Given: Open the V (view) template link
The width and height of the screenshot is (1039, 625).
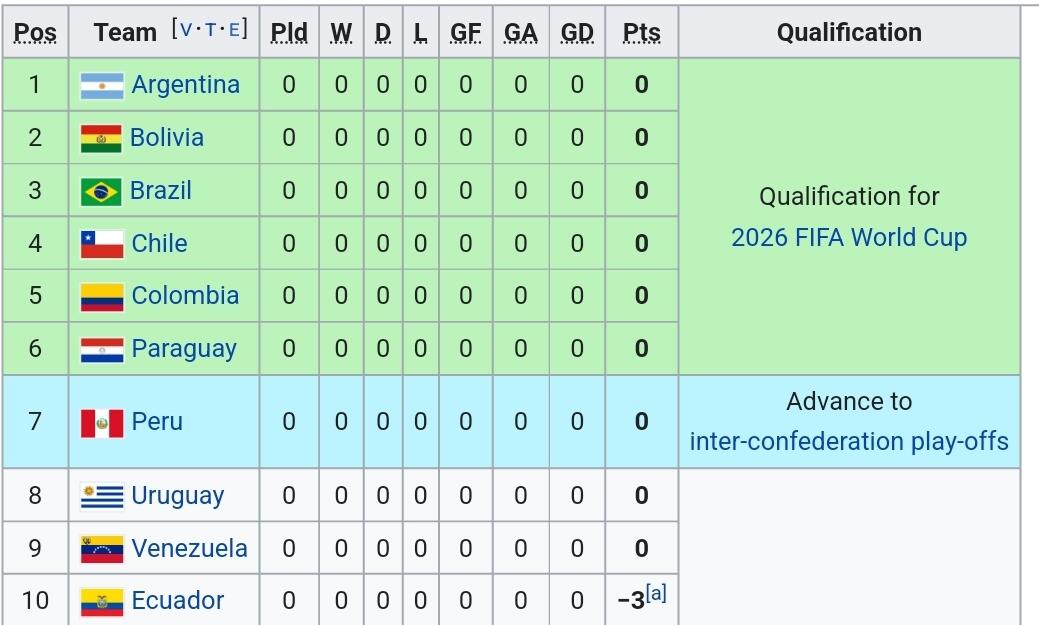Looking at the screenshot, I should pos(186,30).
